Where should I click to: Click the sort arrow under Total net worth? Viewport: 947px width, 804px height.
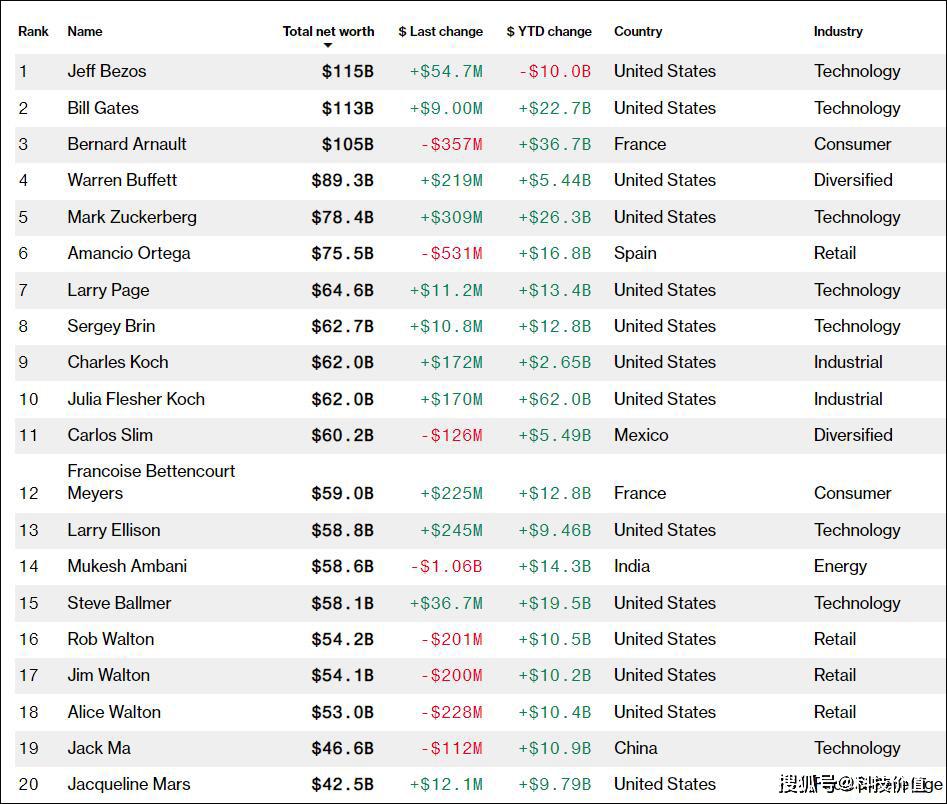click(x=328, y=45)
